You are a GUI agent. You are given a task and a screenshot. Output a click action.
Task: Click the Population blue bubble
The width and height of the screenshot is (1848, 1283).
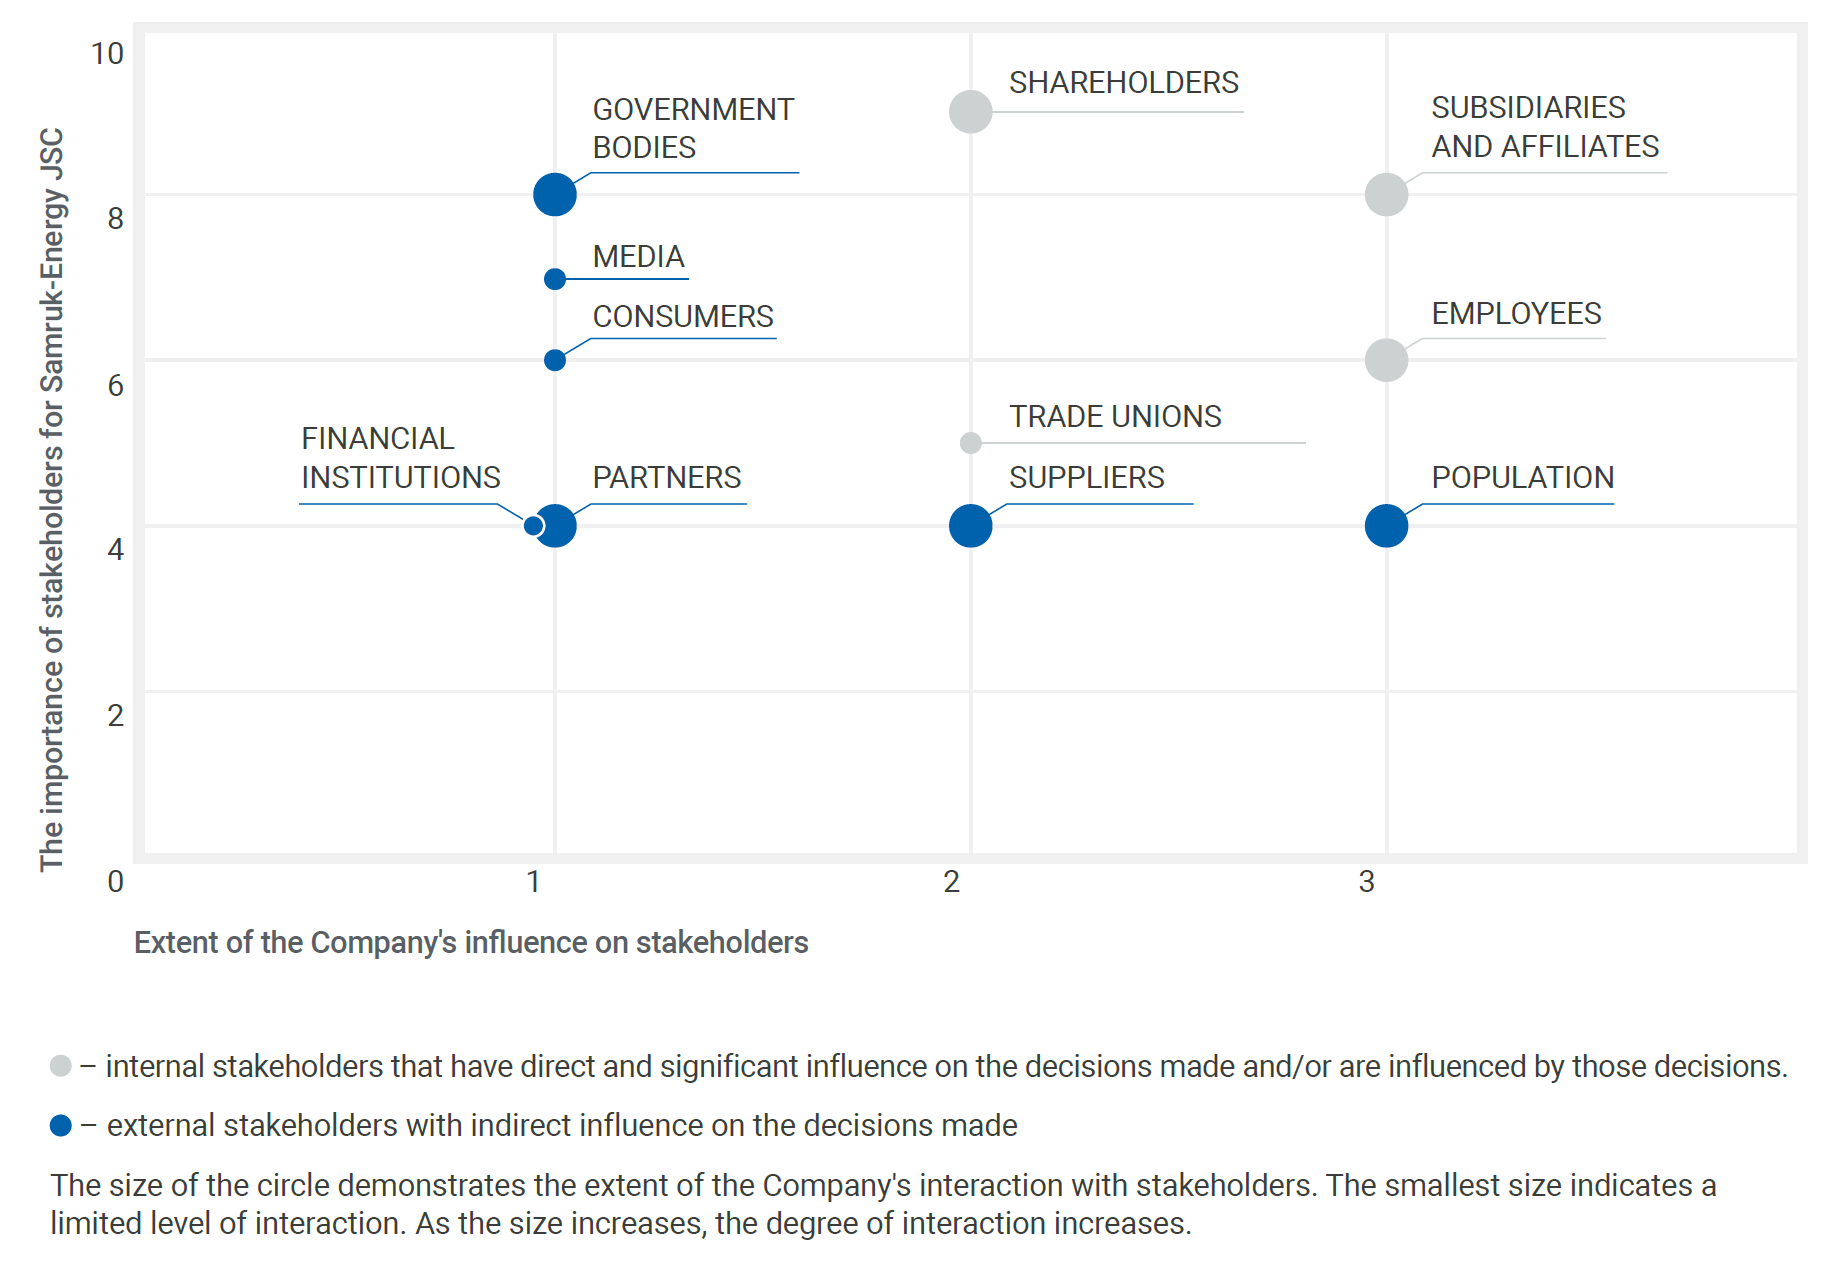[x=1386, y=526]
